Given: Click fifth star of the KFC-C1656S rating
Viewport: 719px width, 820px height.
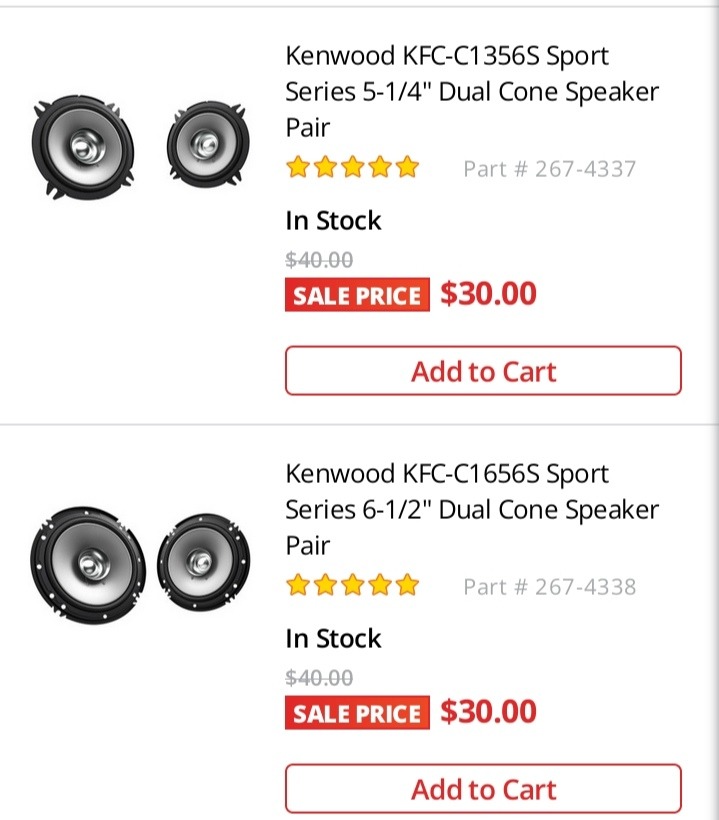Looking at the screenshot, I should [x=407, y=585].
